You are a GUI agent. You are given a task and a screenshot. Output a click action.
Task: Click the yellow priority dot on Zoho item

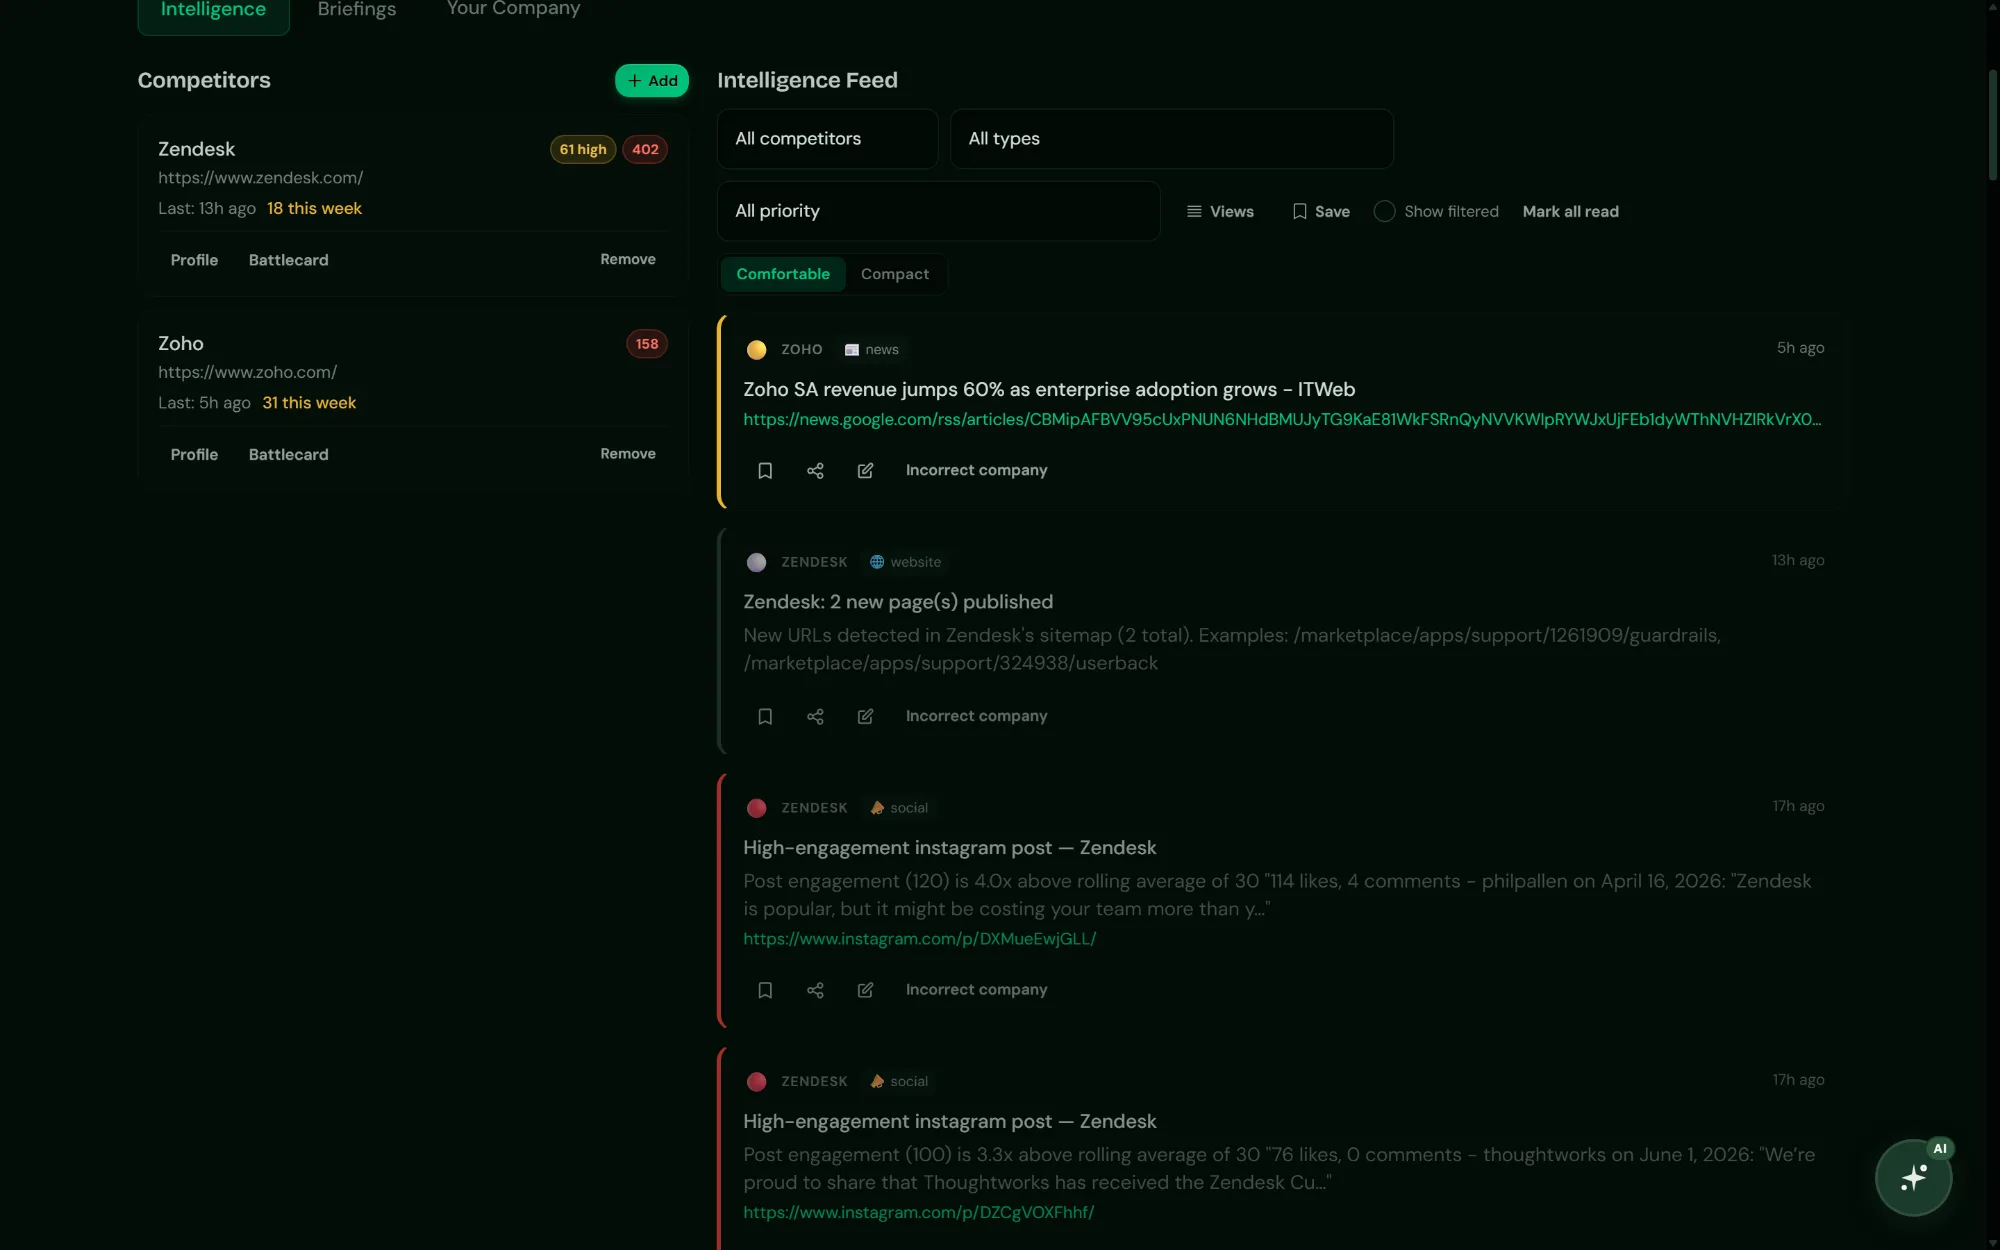click(x=756, y=350)
